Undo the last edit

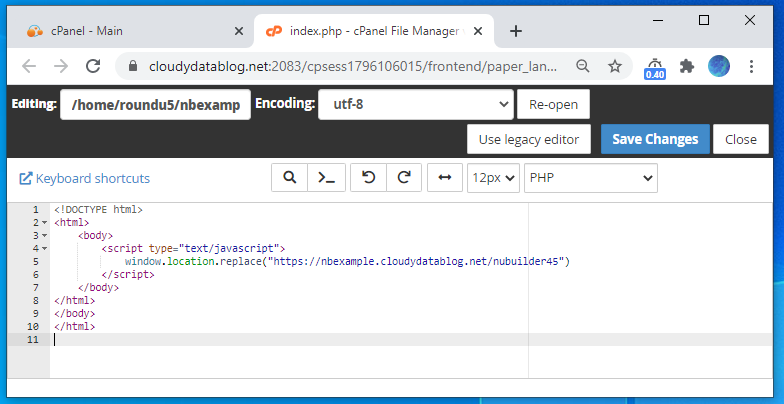(x=368, y=178)
